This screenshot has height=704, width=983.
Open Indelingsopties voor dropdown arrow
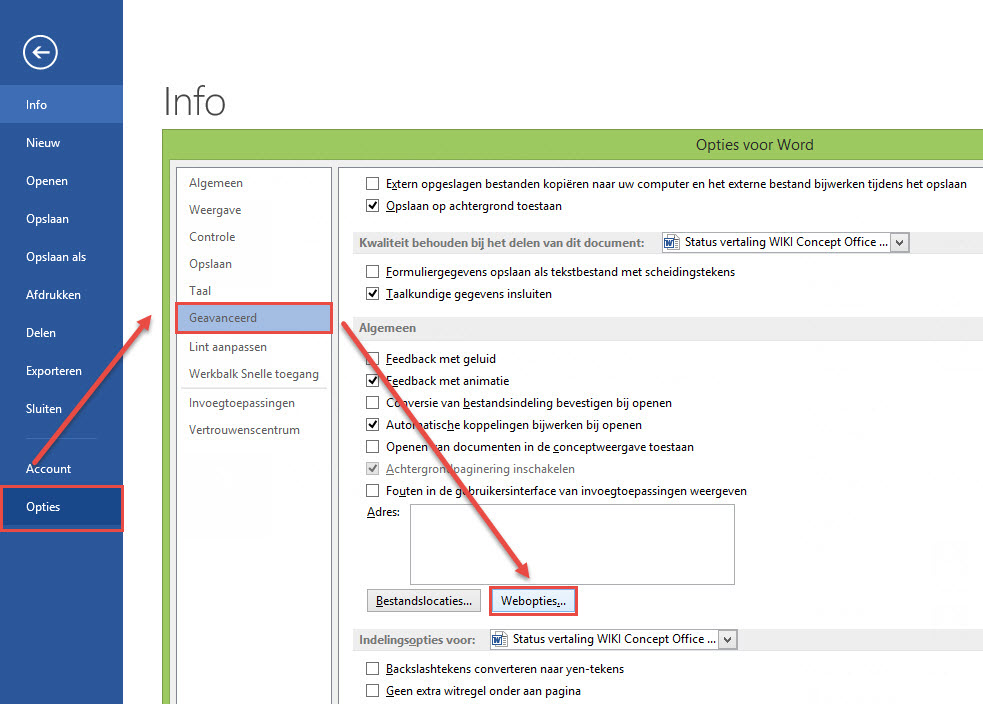tap(727, 639)
